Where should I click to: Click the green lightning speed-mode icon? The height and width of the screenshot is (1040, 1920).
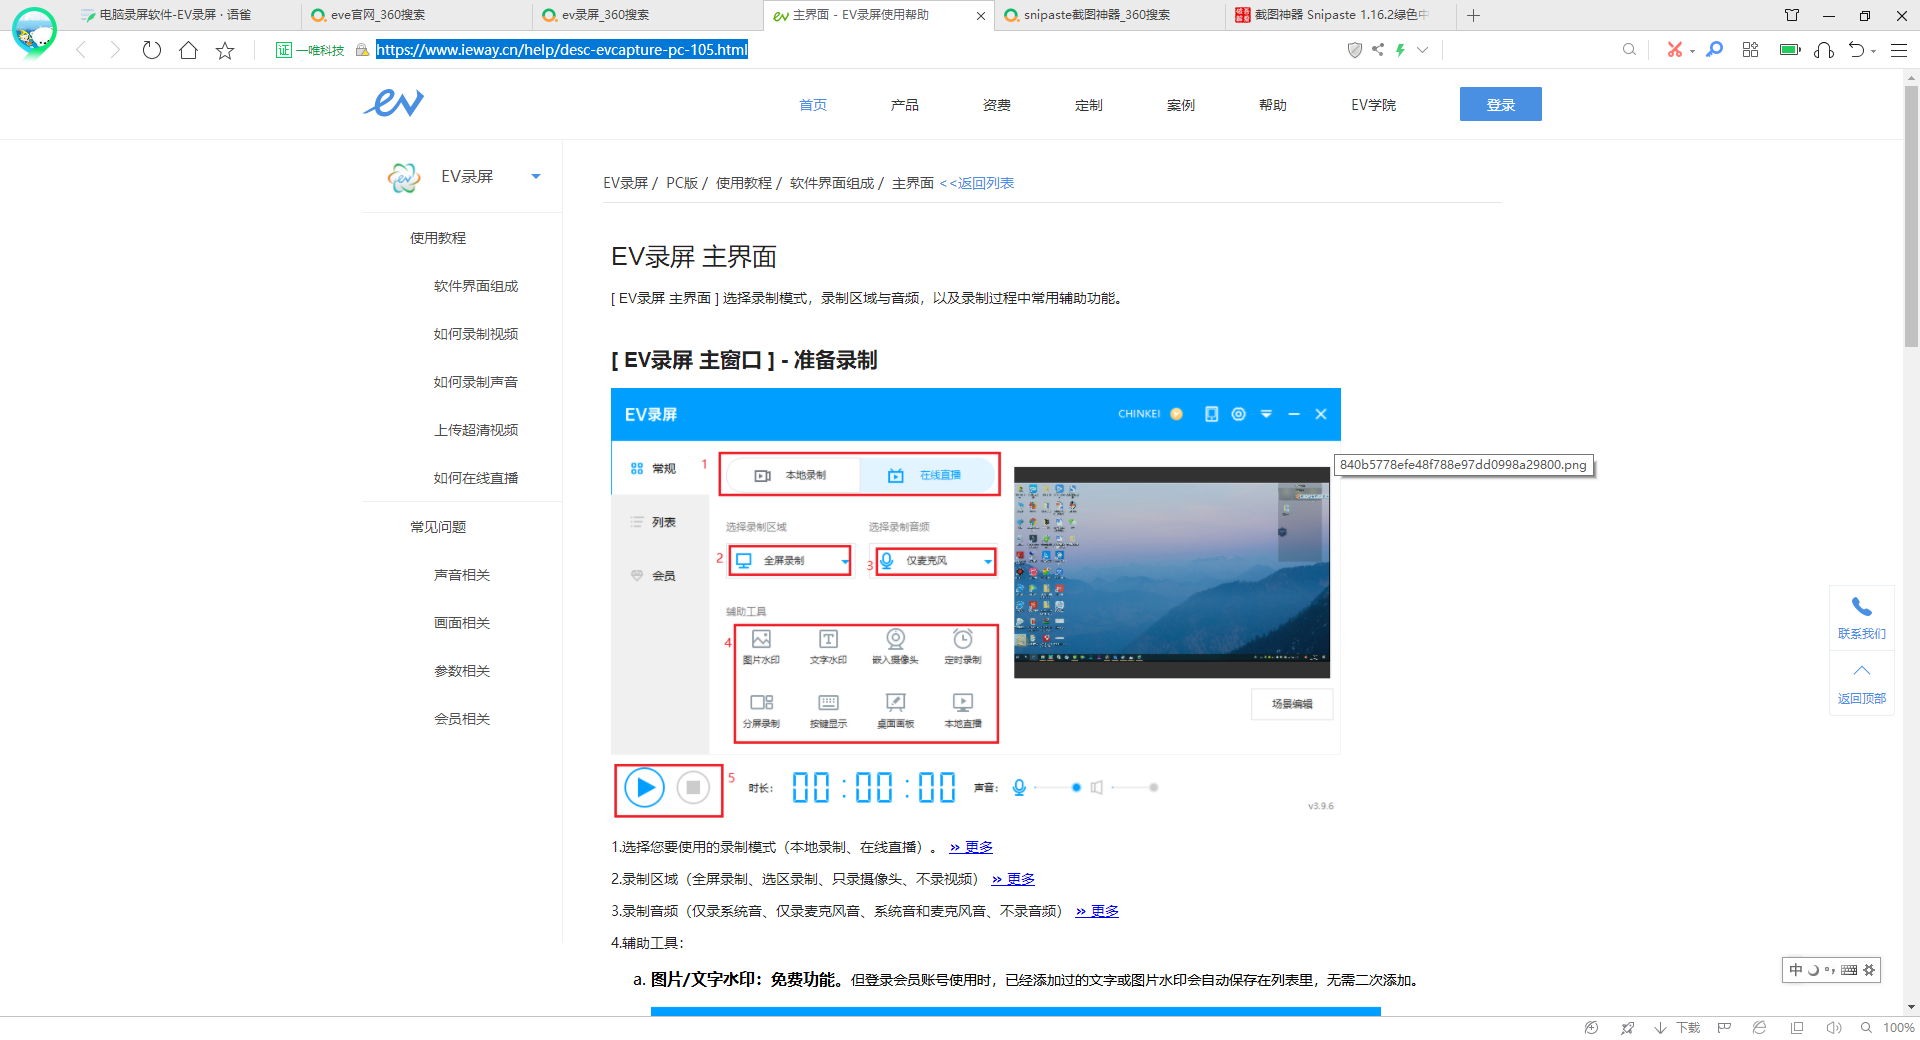1401,50
